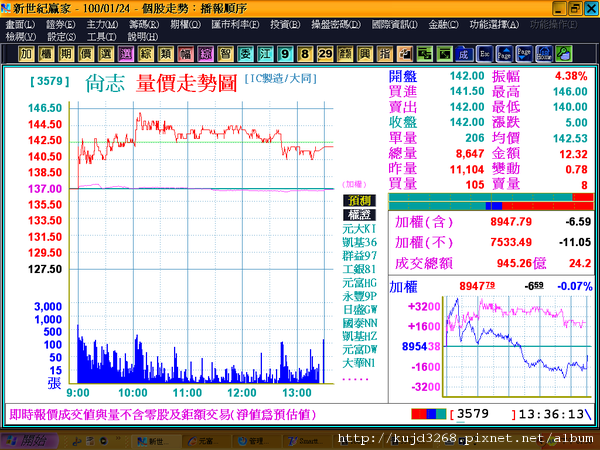Click the red-blue-teal color block in the status bar
The width and height of the screenshot is (600, 450).
[x=428, y=414]
